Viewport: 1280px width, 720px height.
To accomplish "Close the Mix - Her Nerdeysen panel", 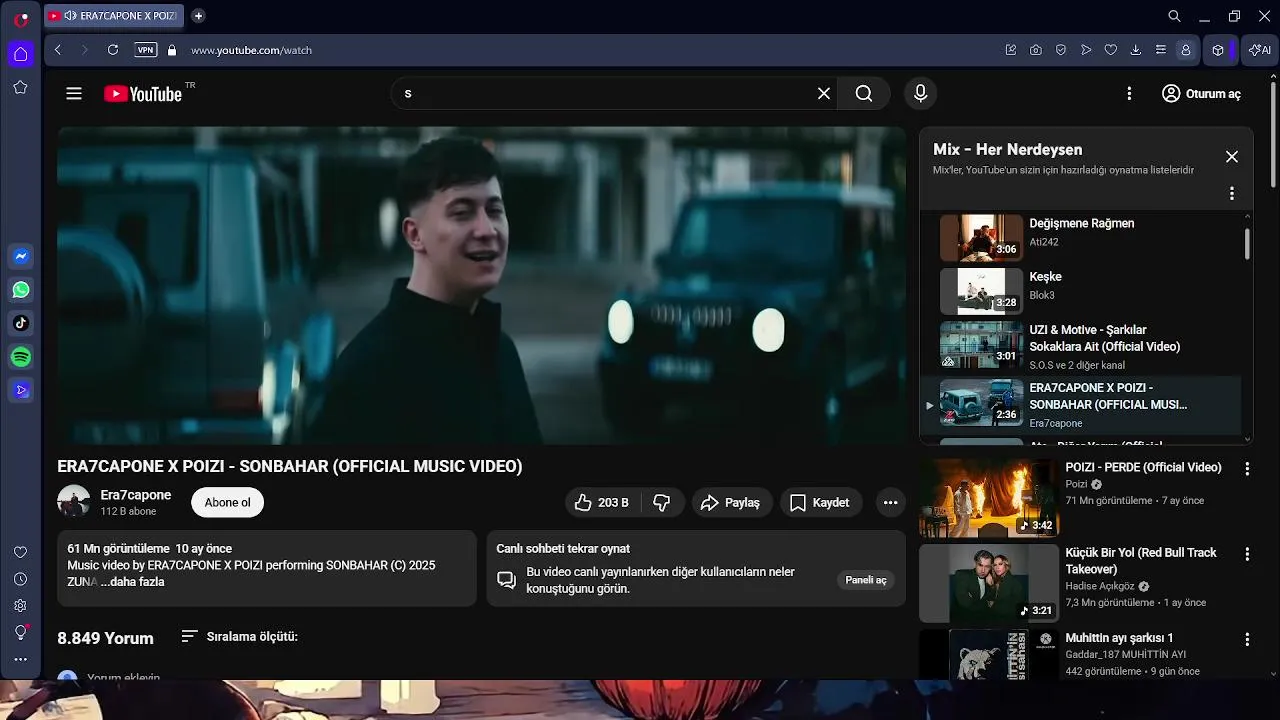I will [1232, 157].
